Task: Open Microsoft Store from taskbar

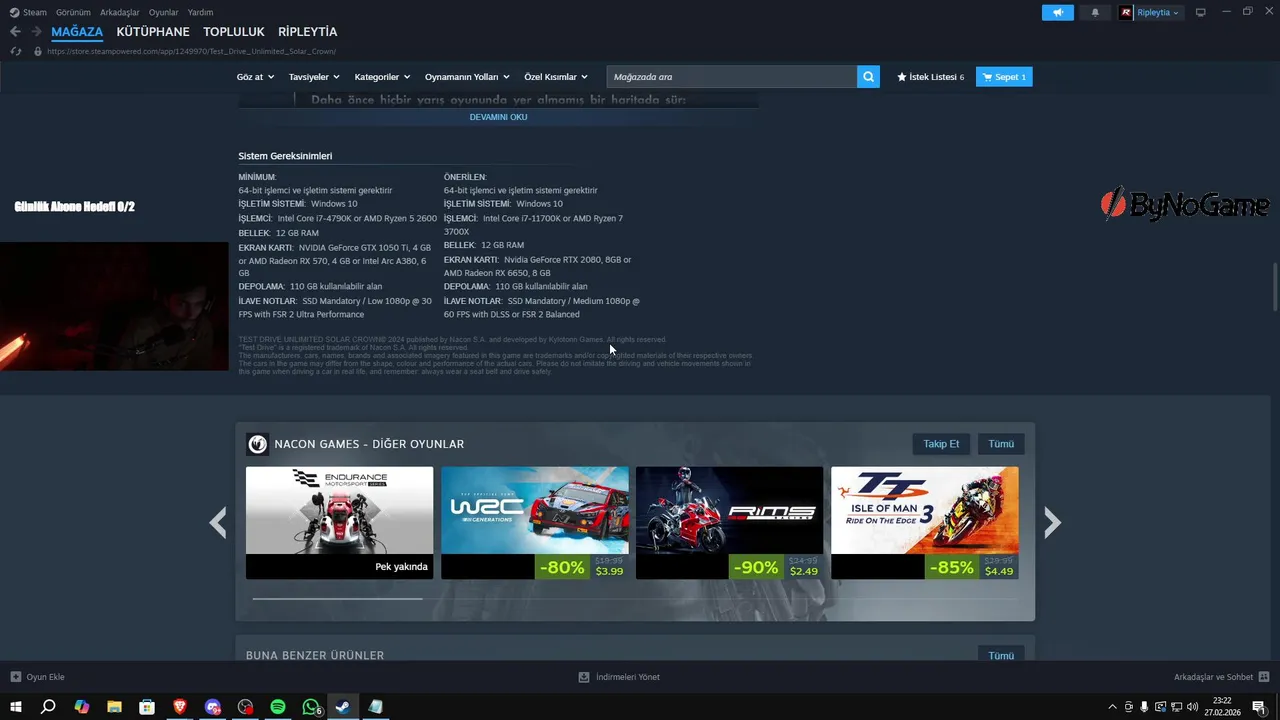Action: pyautogui.click(x=147, y=706)
